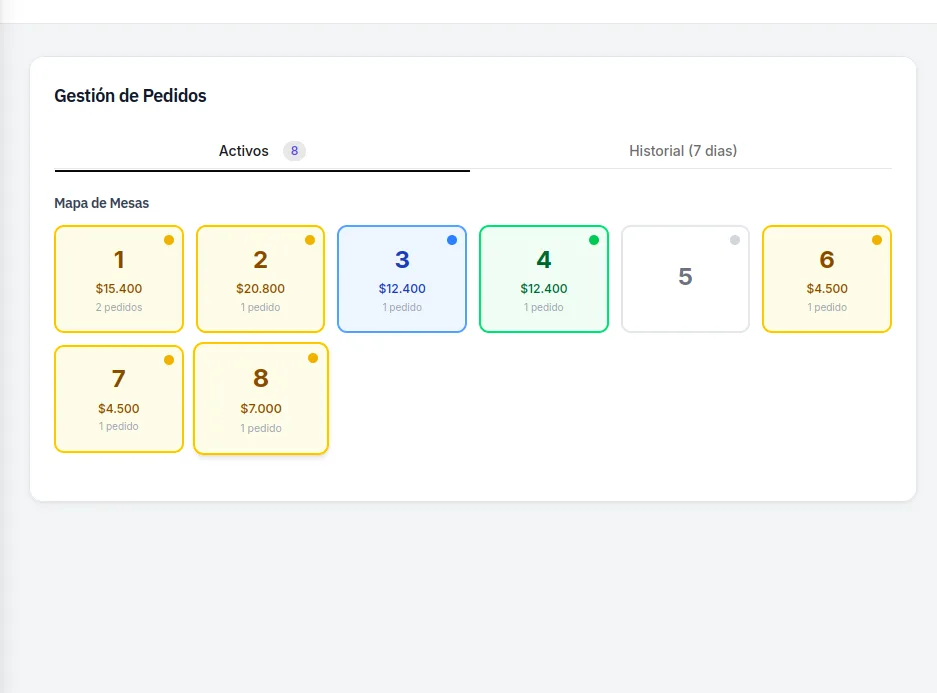
Task: Click the green status dot on Table 4
Action: pos(594,239)
